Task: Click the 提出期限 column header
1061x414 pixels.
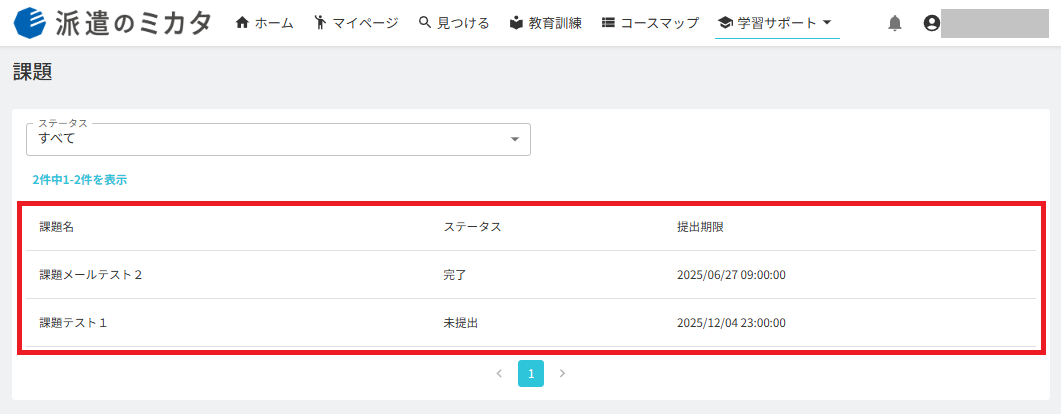Action: 700,227
